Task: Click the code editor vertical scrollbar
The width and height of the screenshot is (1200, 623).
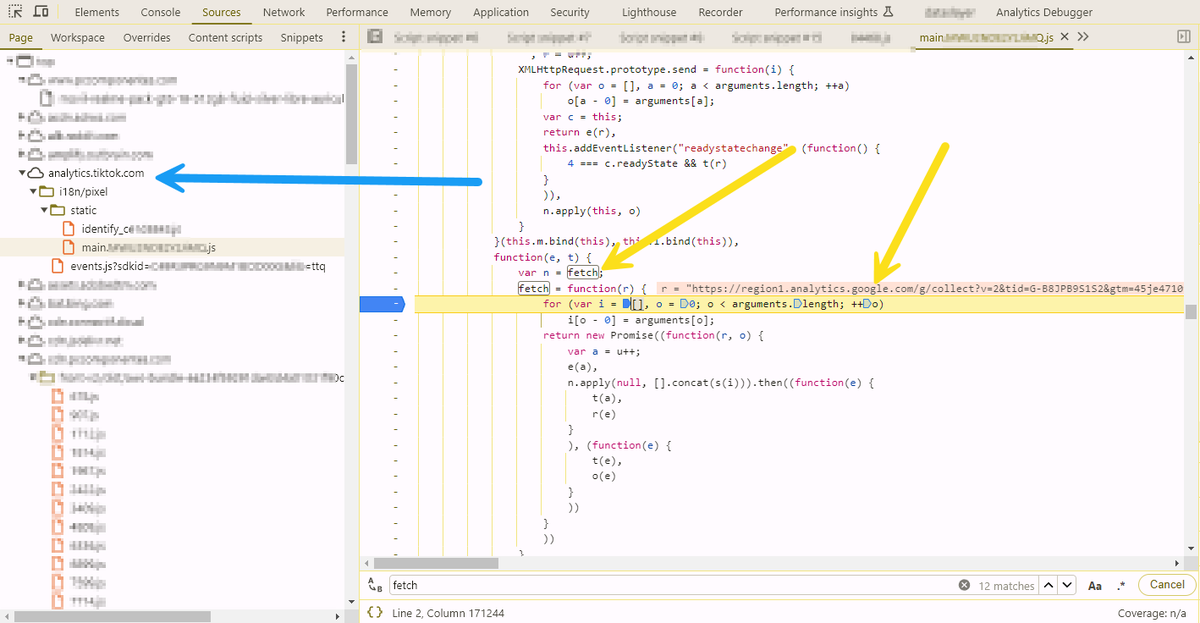Action: click(x=1191, y=312)
